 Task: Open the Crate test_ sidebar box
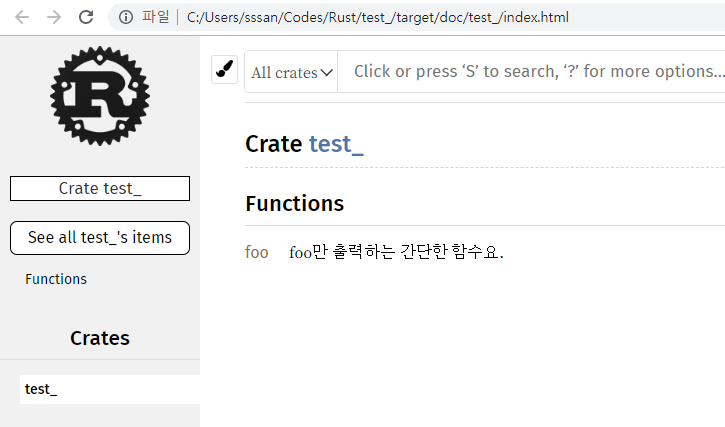point(100,188)
